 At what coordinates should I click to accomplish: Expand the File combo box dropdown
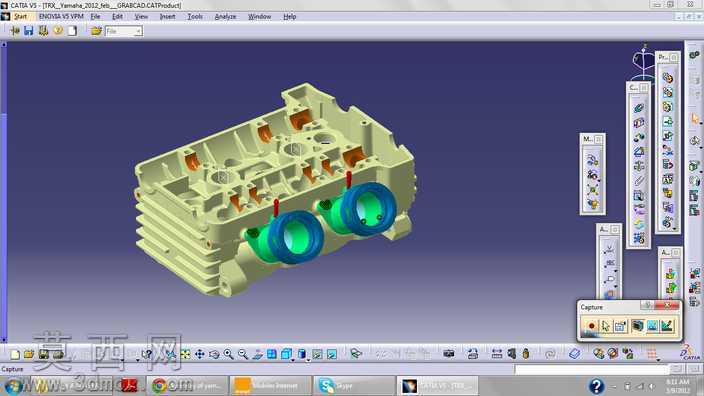138,31
